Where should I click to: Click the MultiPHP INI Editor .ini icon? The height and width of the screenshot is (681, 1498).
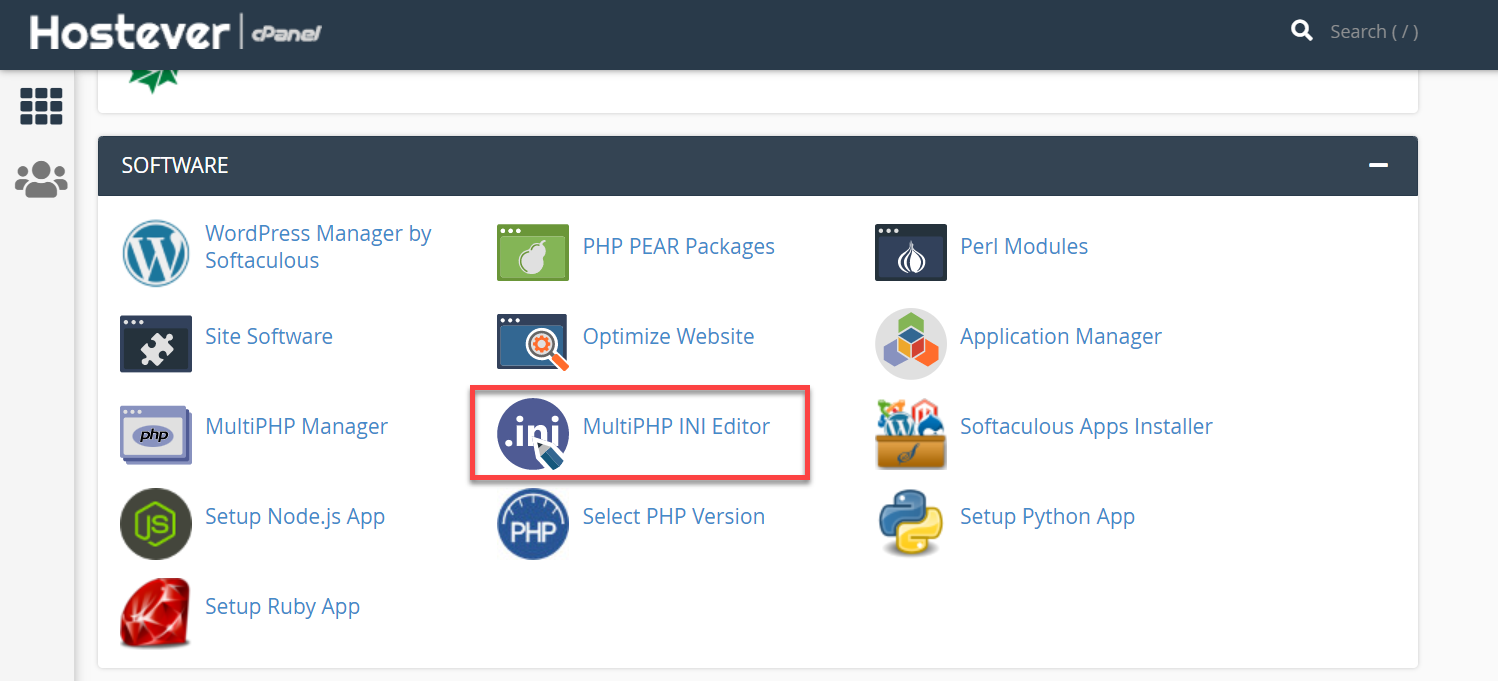533,434
